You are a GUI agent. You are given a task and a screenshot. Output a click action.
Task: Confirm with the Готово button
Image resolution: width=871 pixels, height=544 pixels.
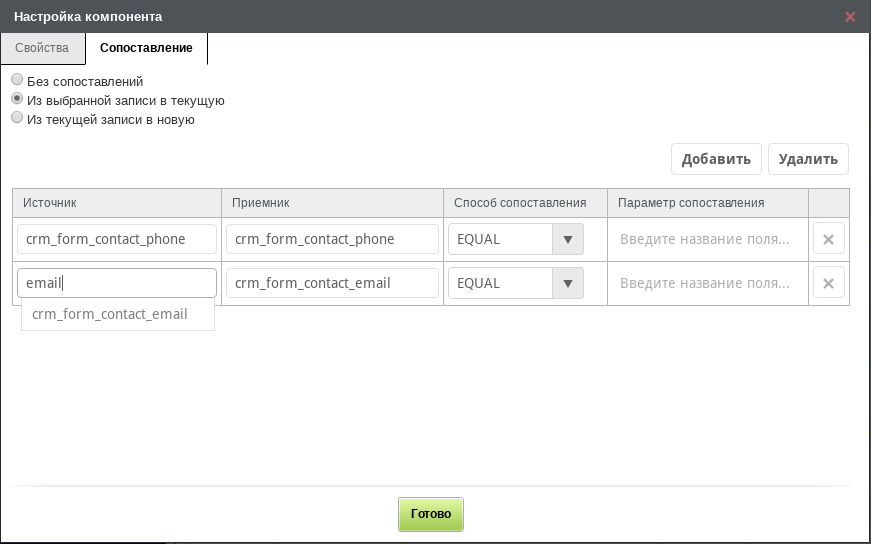(431, 514)
